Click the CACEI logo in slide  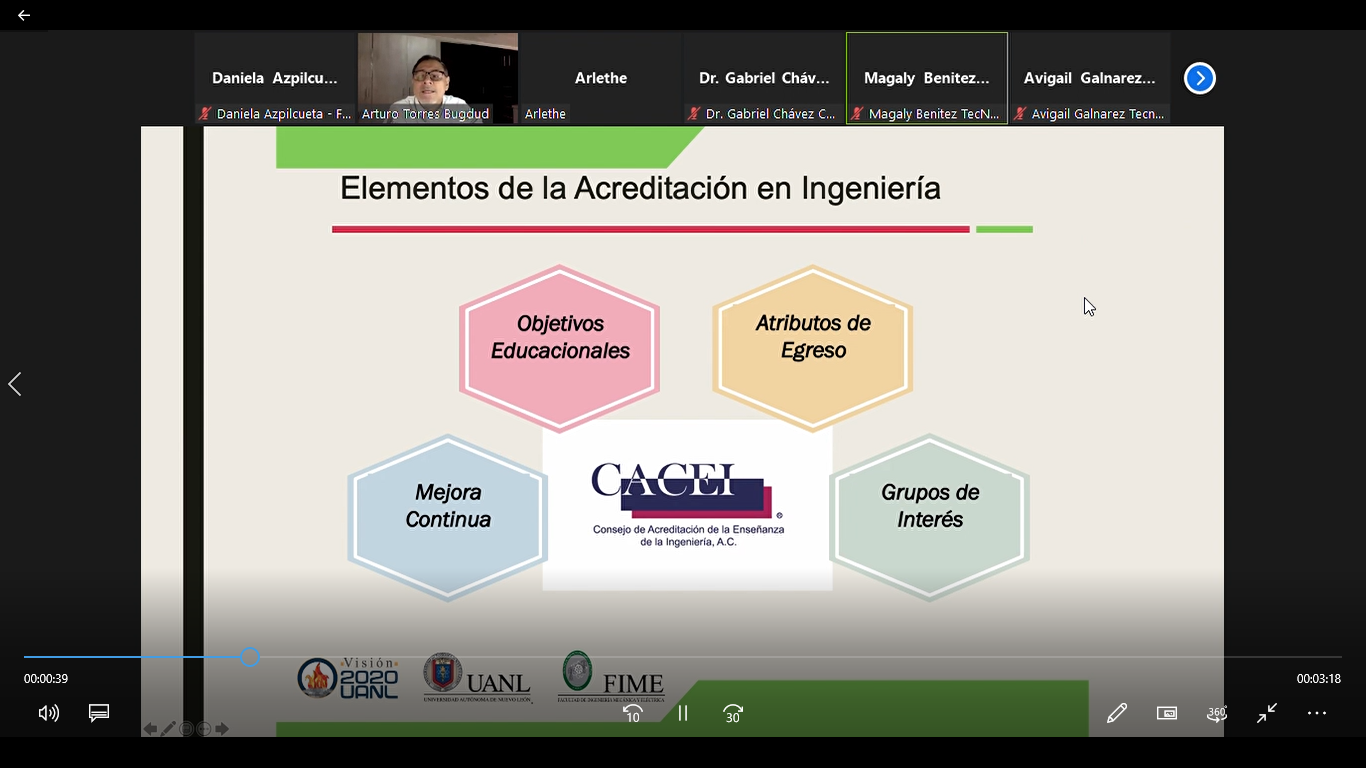coord(687,505)
